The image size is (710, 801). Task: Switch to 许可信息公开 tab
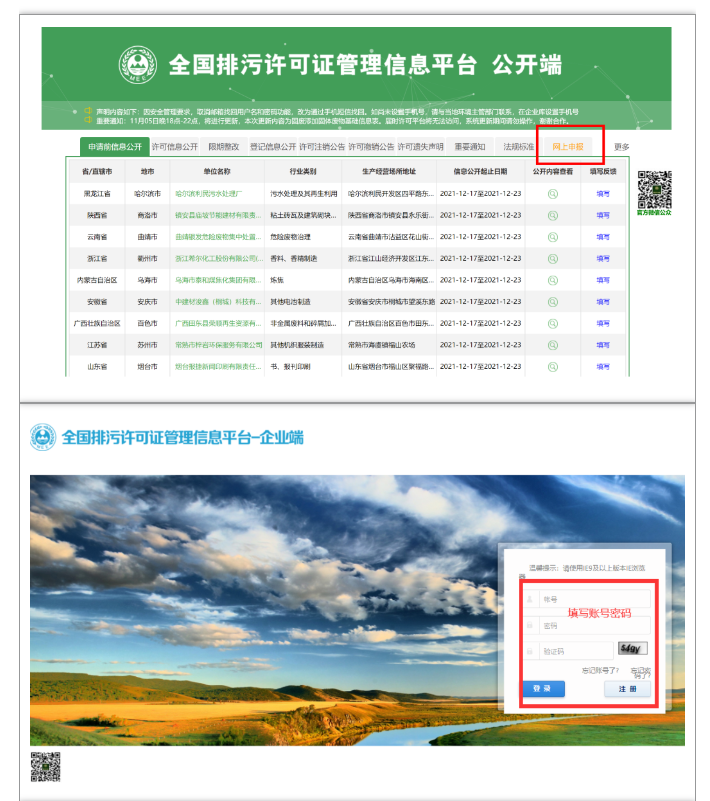tap(175, 147)
